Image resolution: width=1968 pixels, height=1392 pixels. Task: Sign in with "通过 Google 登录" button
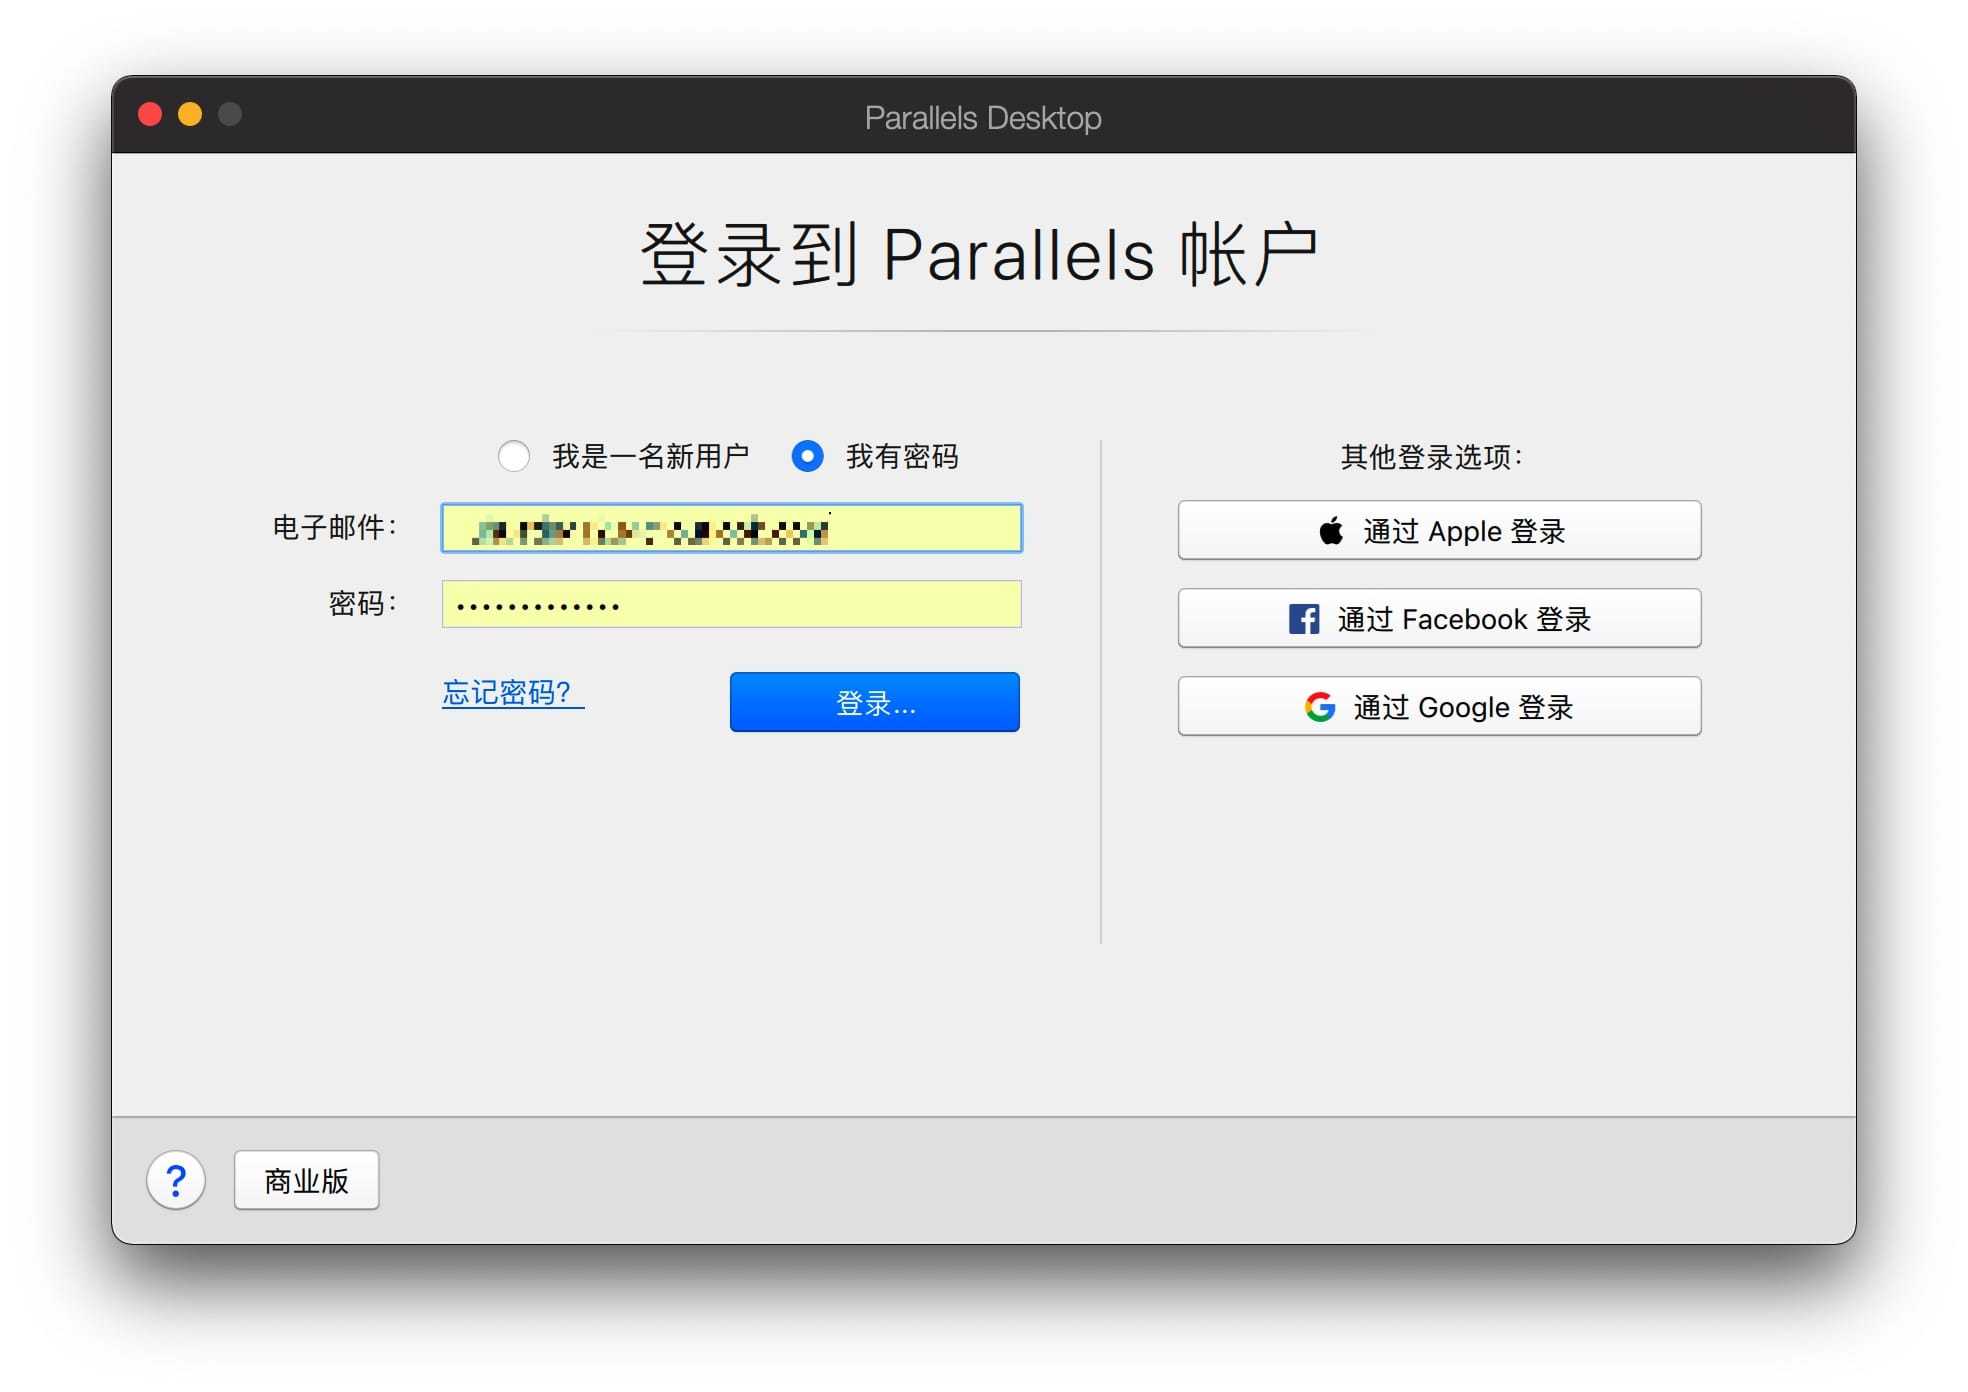coord(1439,706)
